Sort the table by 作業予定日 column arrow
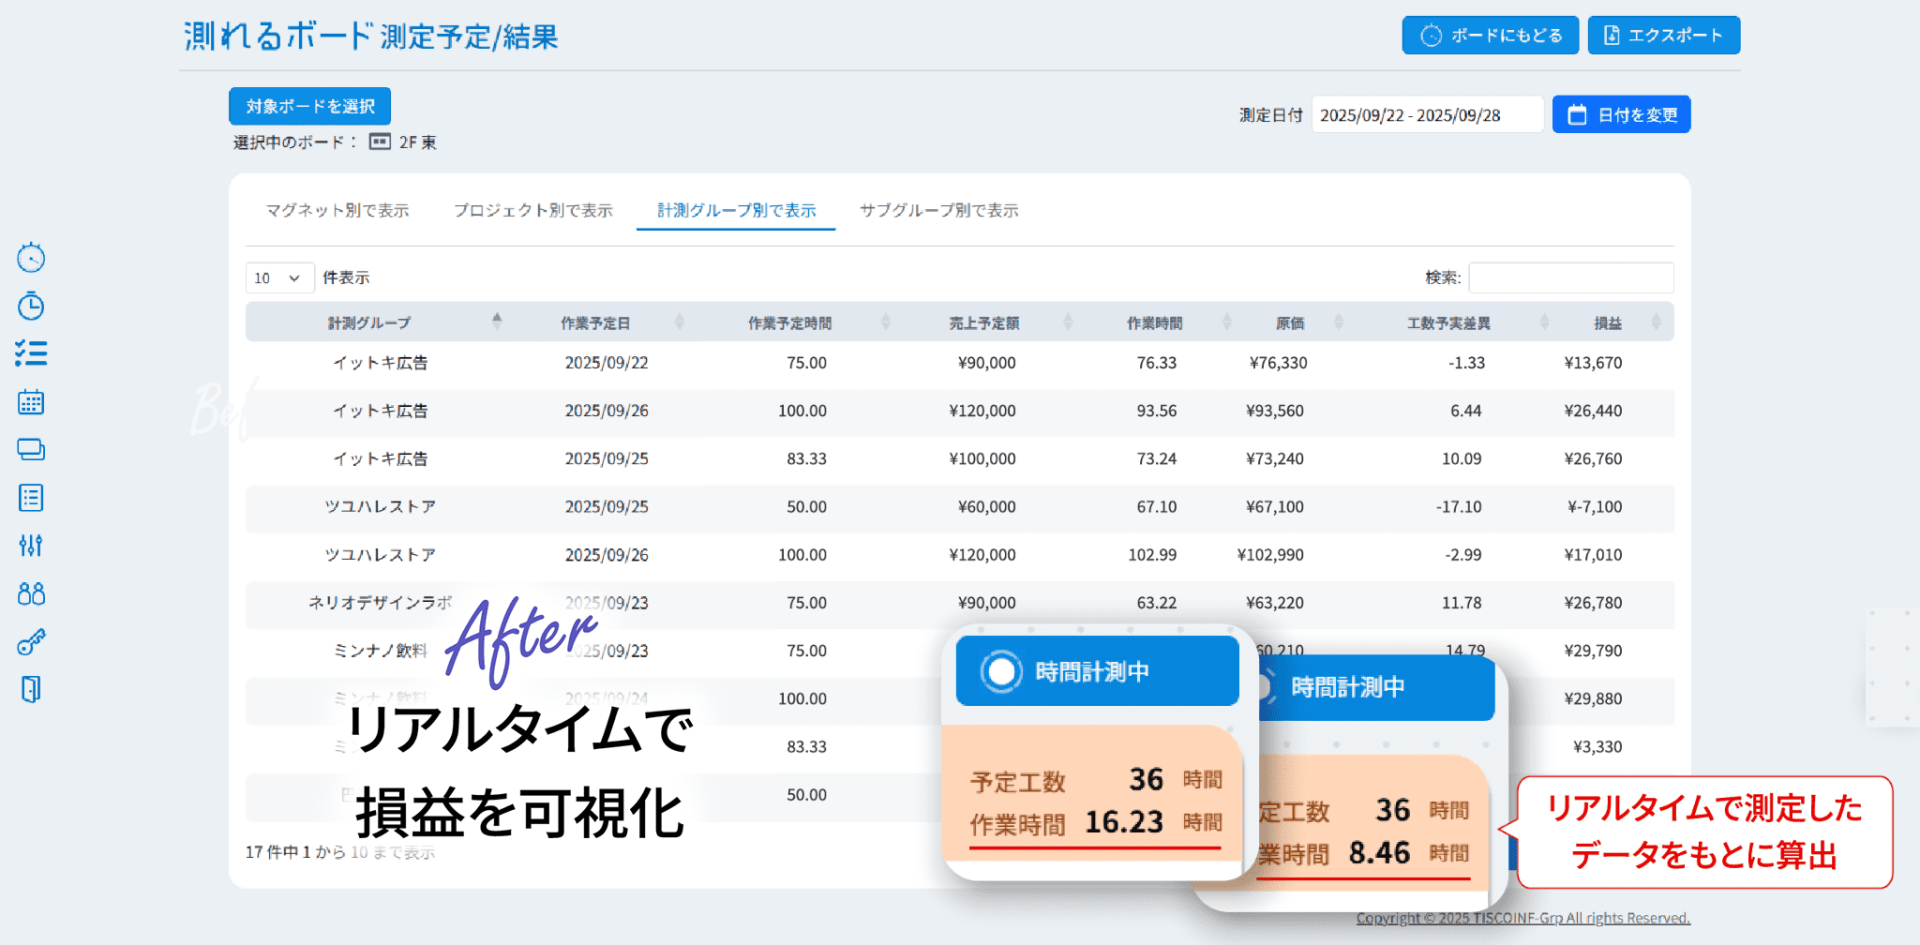Screen dimensions: 1920x945 pyautogui.click(x=679, y=322)
